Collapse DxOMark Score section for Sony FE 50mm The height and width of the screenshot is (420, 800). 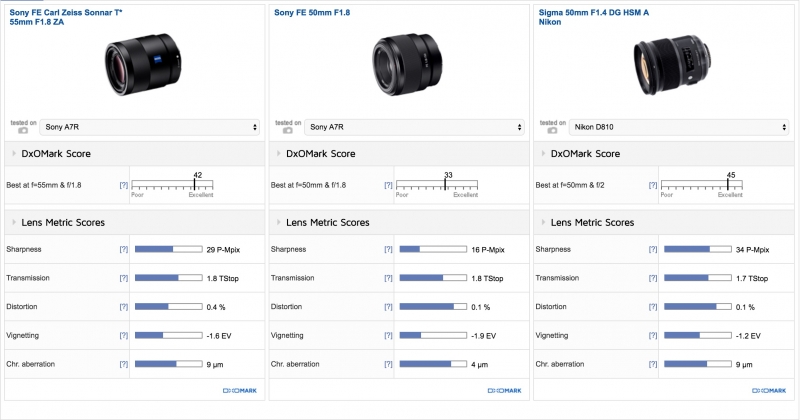279,154
